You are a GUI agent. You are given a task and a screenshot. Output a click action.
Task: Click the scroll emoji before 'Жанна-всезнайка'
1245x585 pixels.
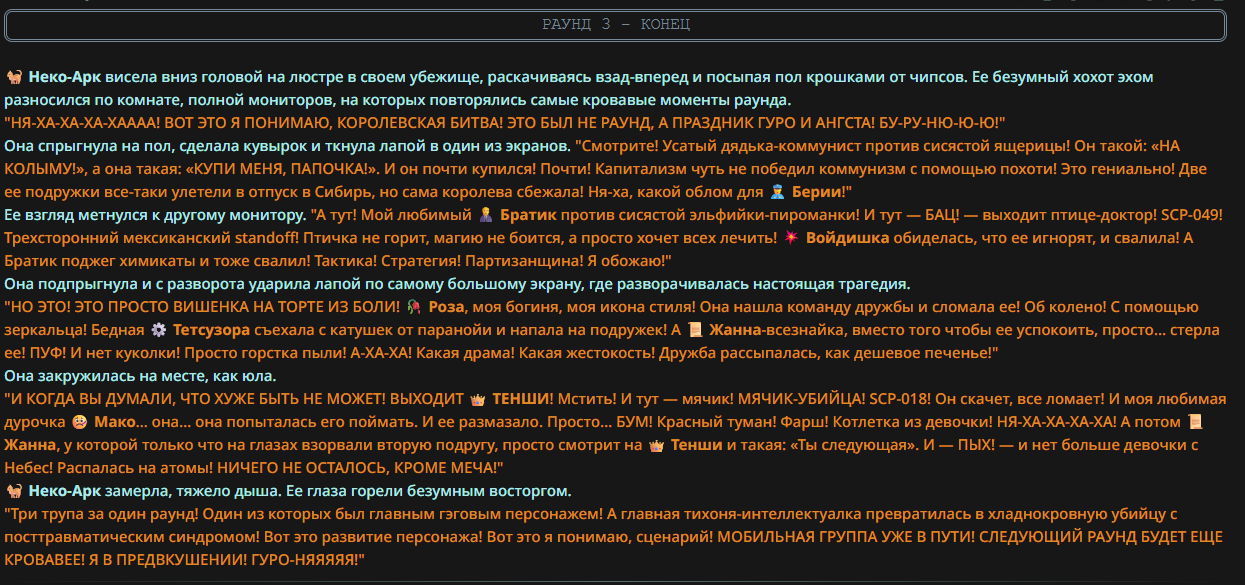(x=697, y=330)
